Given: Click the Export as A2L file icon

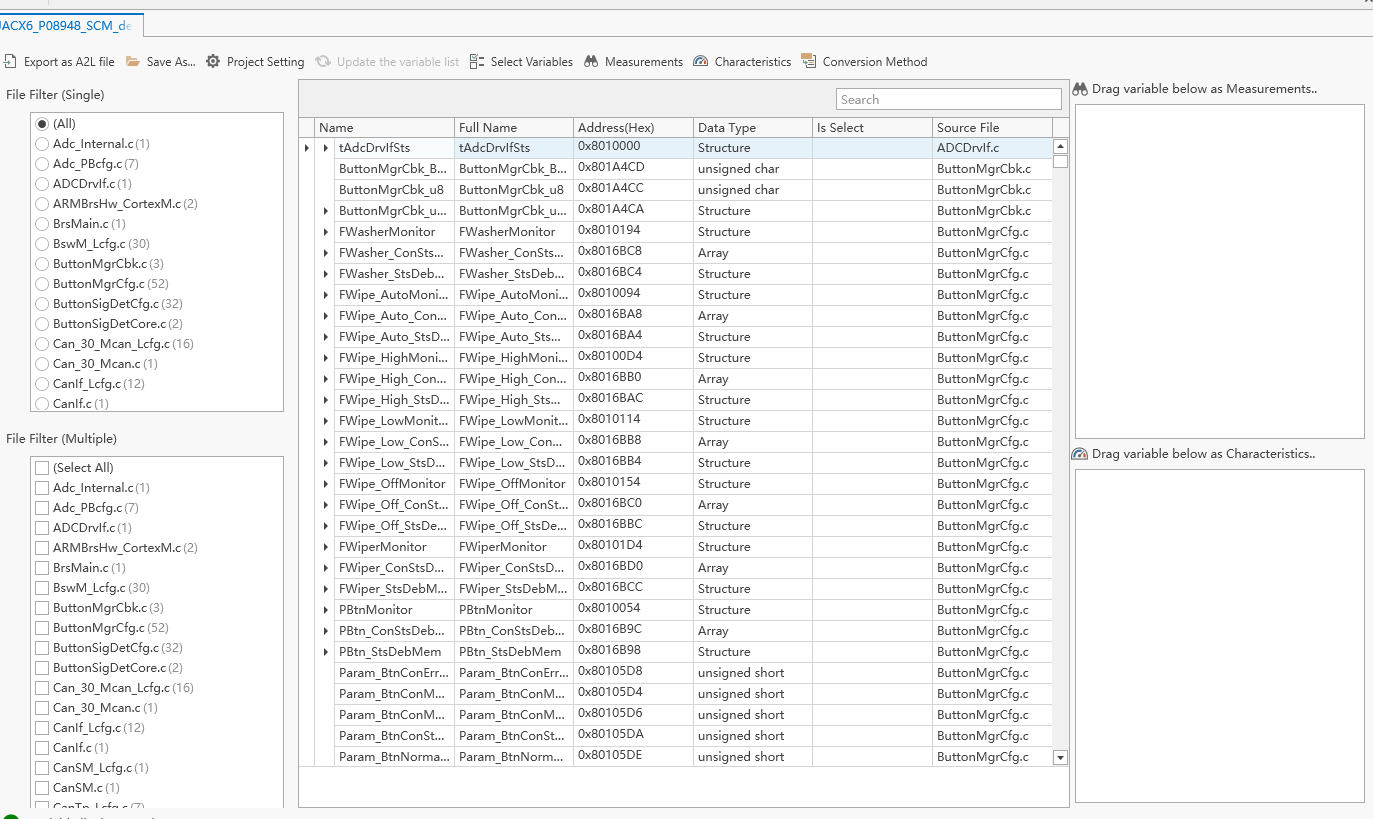Looking at the screenshot, I should 10,62.
